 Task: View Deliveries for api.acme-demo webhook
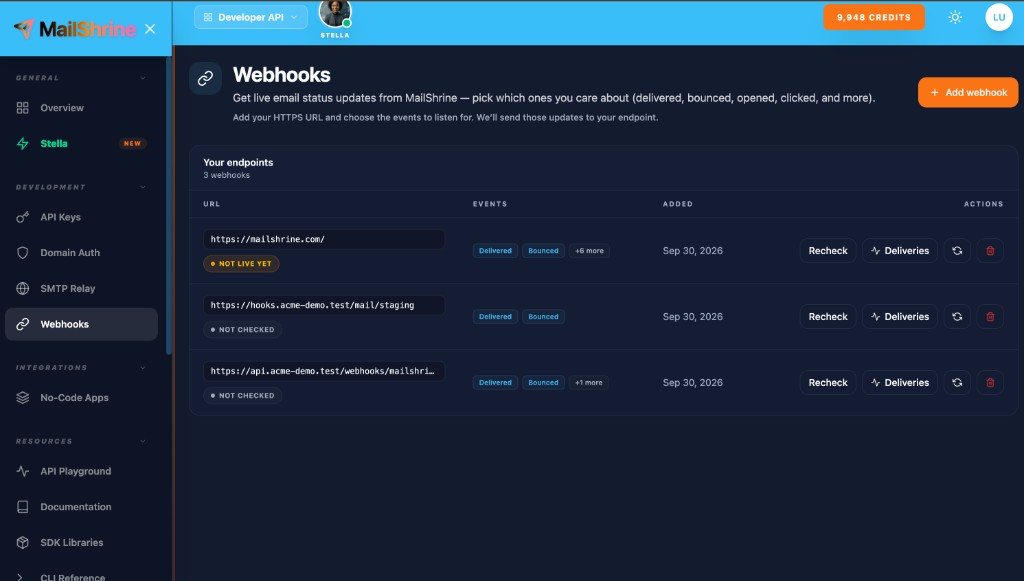(x=900, y=383)
